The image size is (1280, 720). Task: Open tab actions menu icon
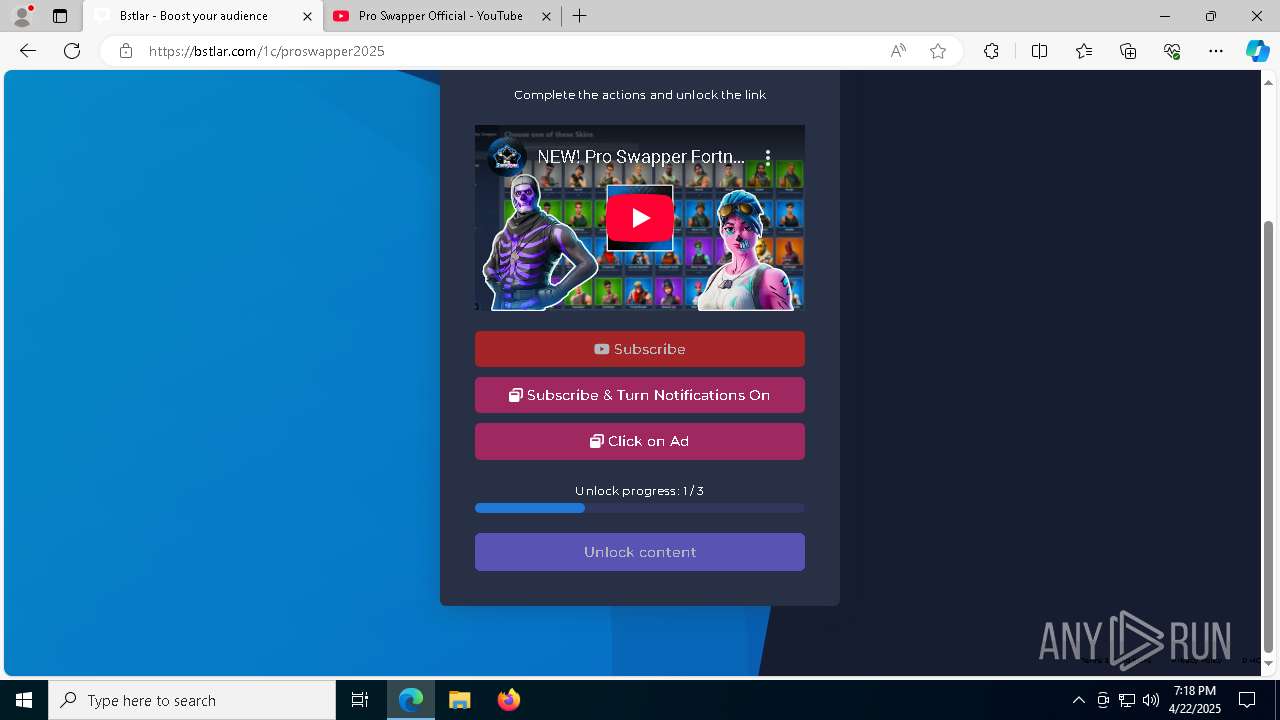pyautogui.click(x=60, y=16)
